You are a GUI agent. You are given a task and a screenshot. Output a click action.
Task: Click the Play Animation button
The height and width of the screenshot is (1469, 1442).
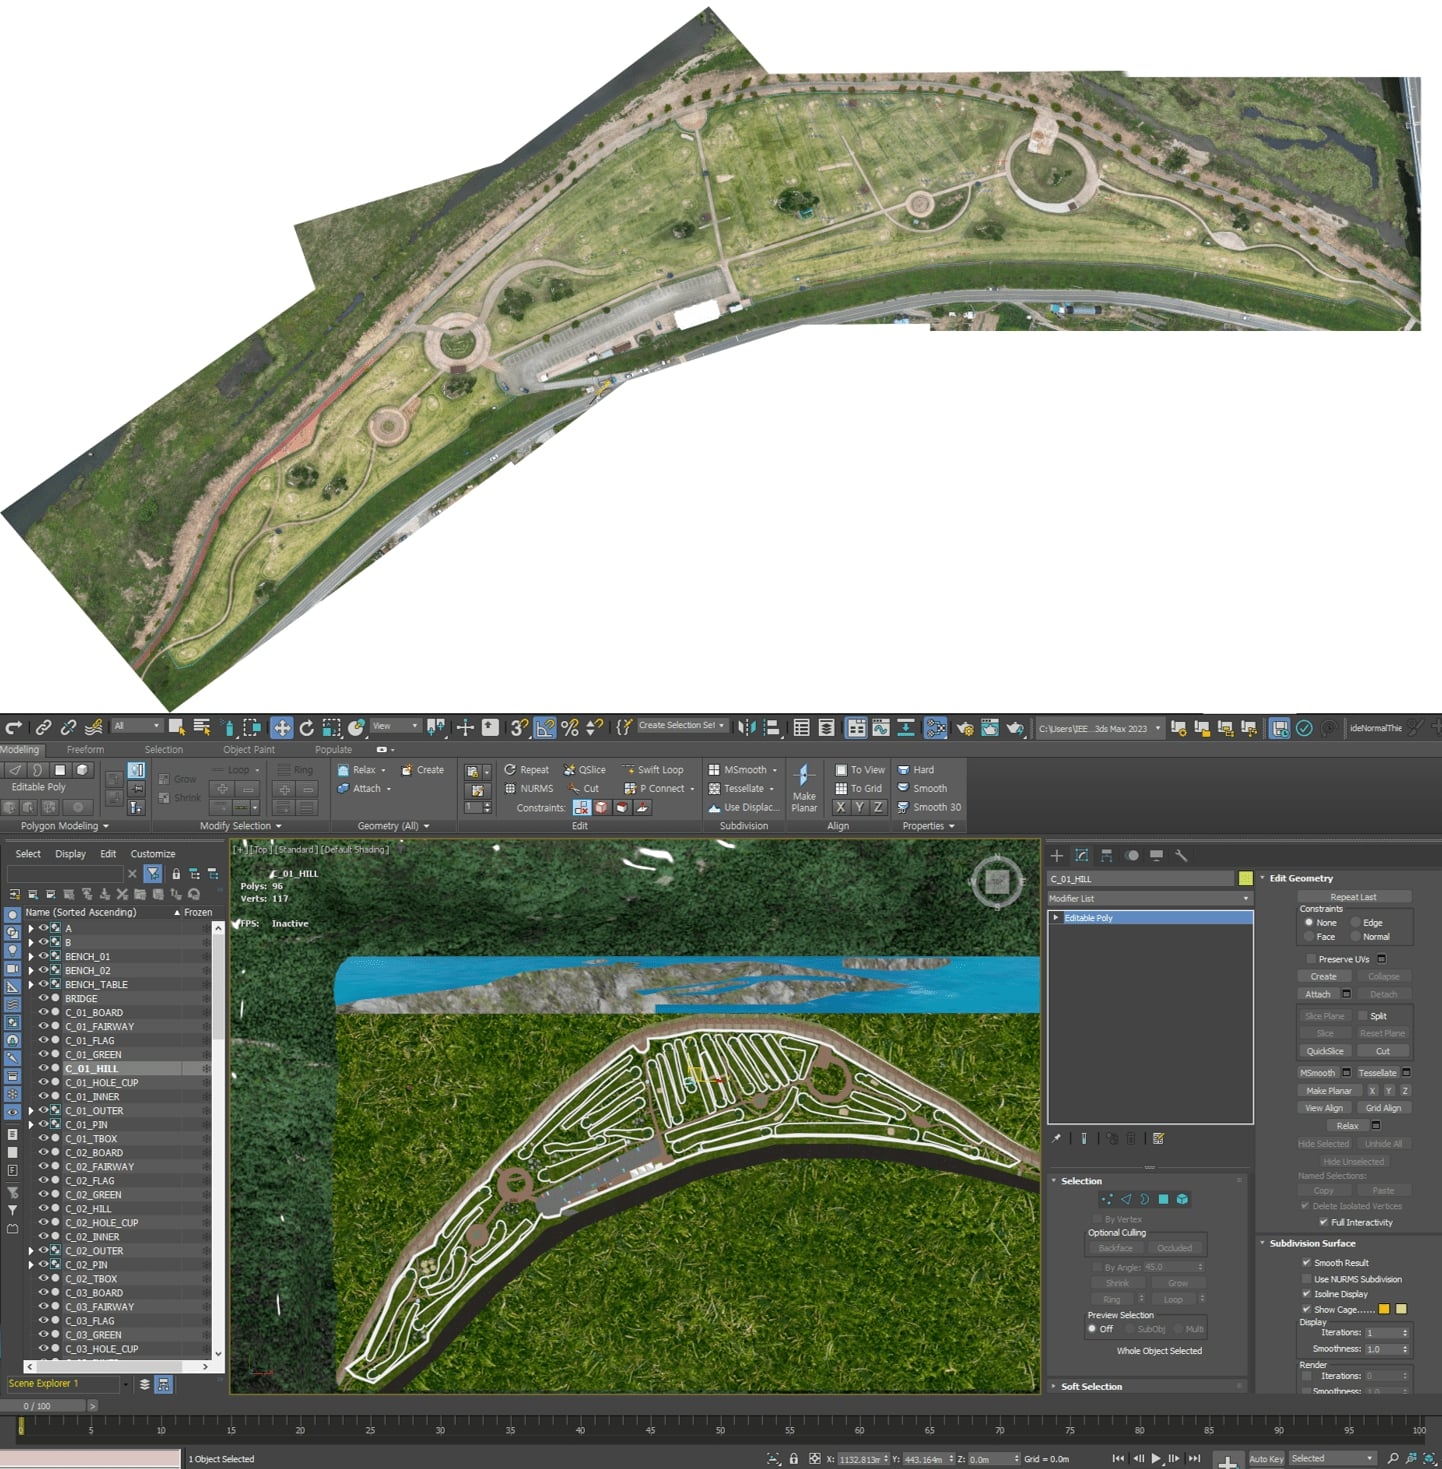click(1156, 1458)
